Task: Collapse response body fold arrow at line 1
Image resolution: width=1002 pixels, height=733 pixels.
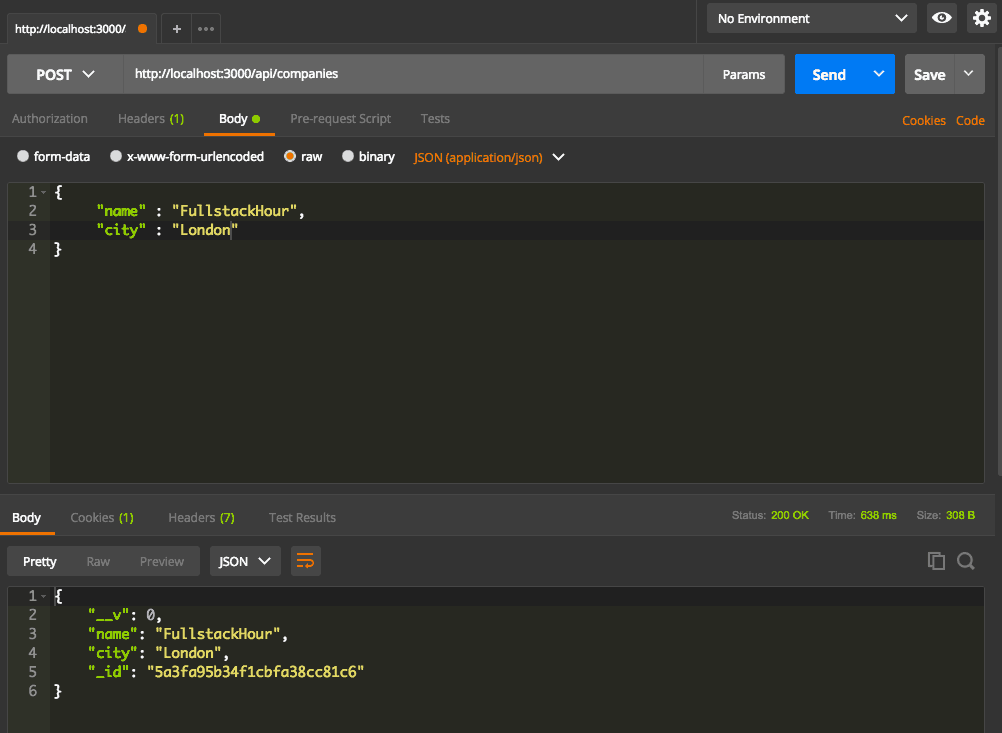Action: coord(43,596)
